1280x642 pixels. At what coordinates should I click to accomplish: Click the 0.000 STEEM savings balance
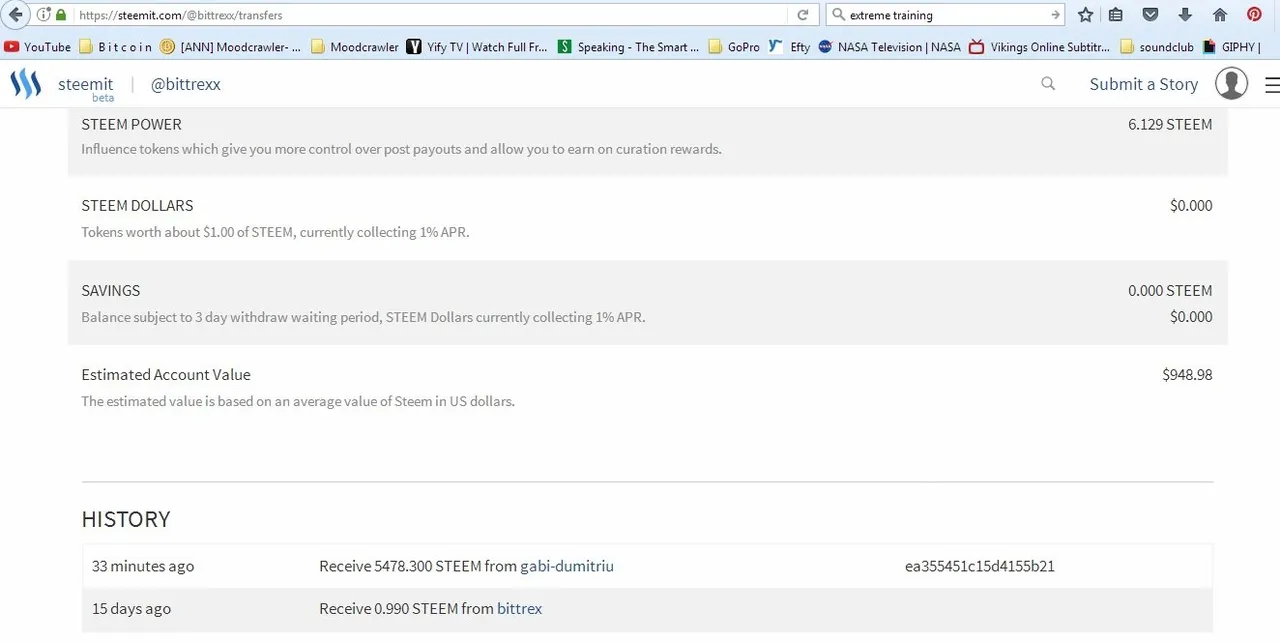1170,290
